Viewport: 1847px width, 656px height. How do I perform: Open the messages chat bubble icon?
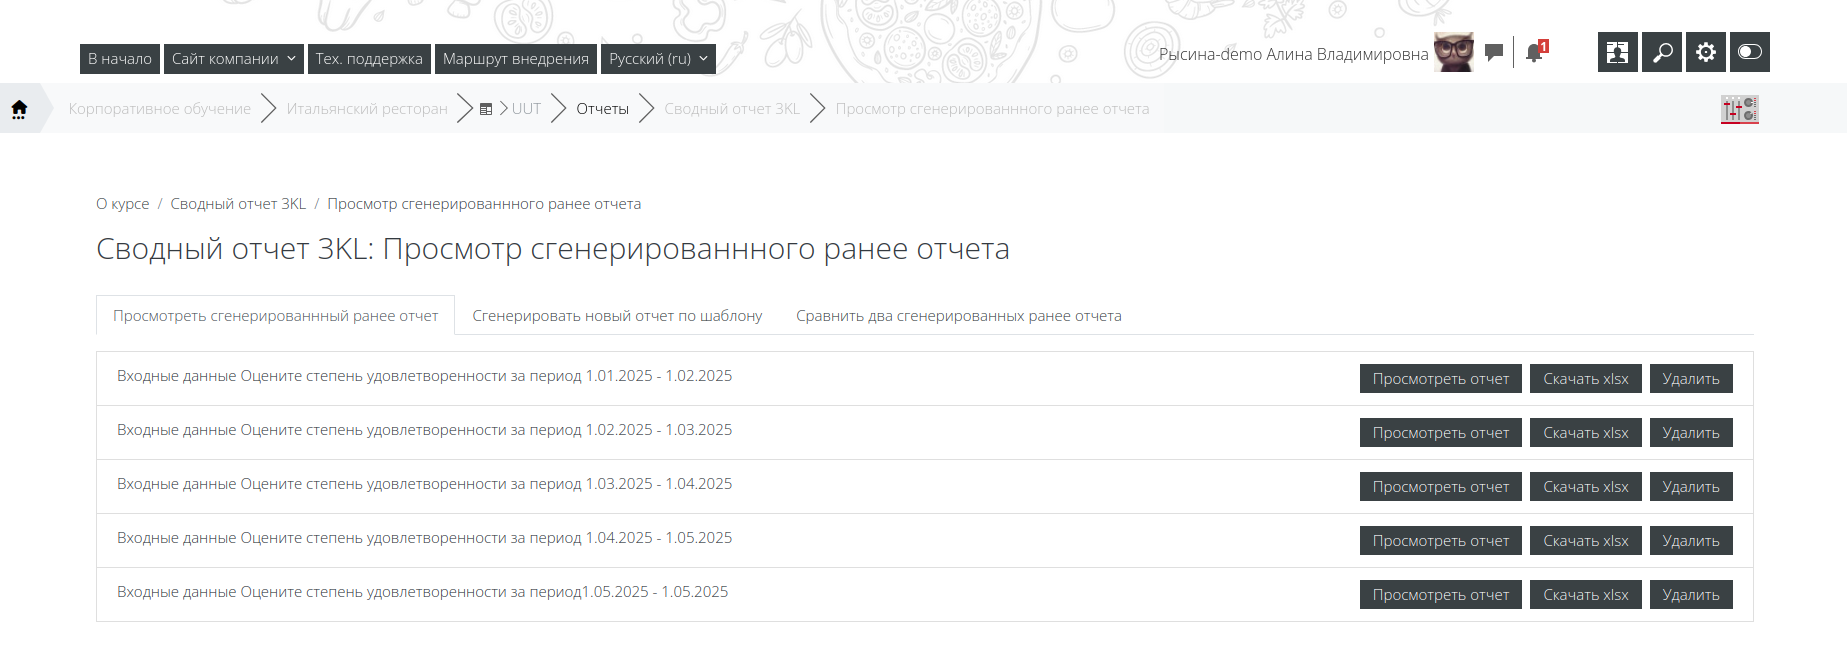(1494, 53)
